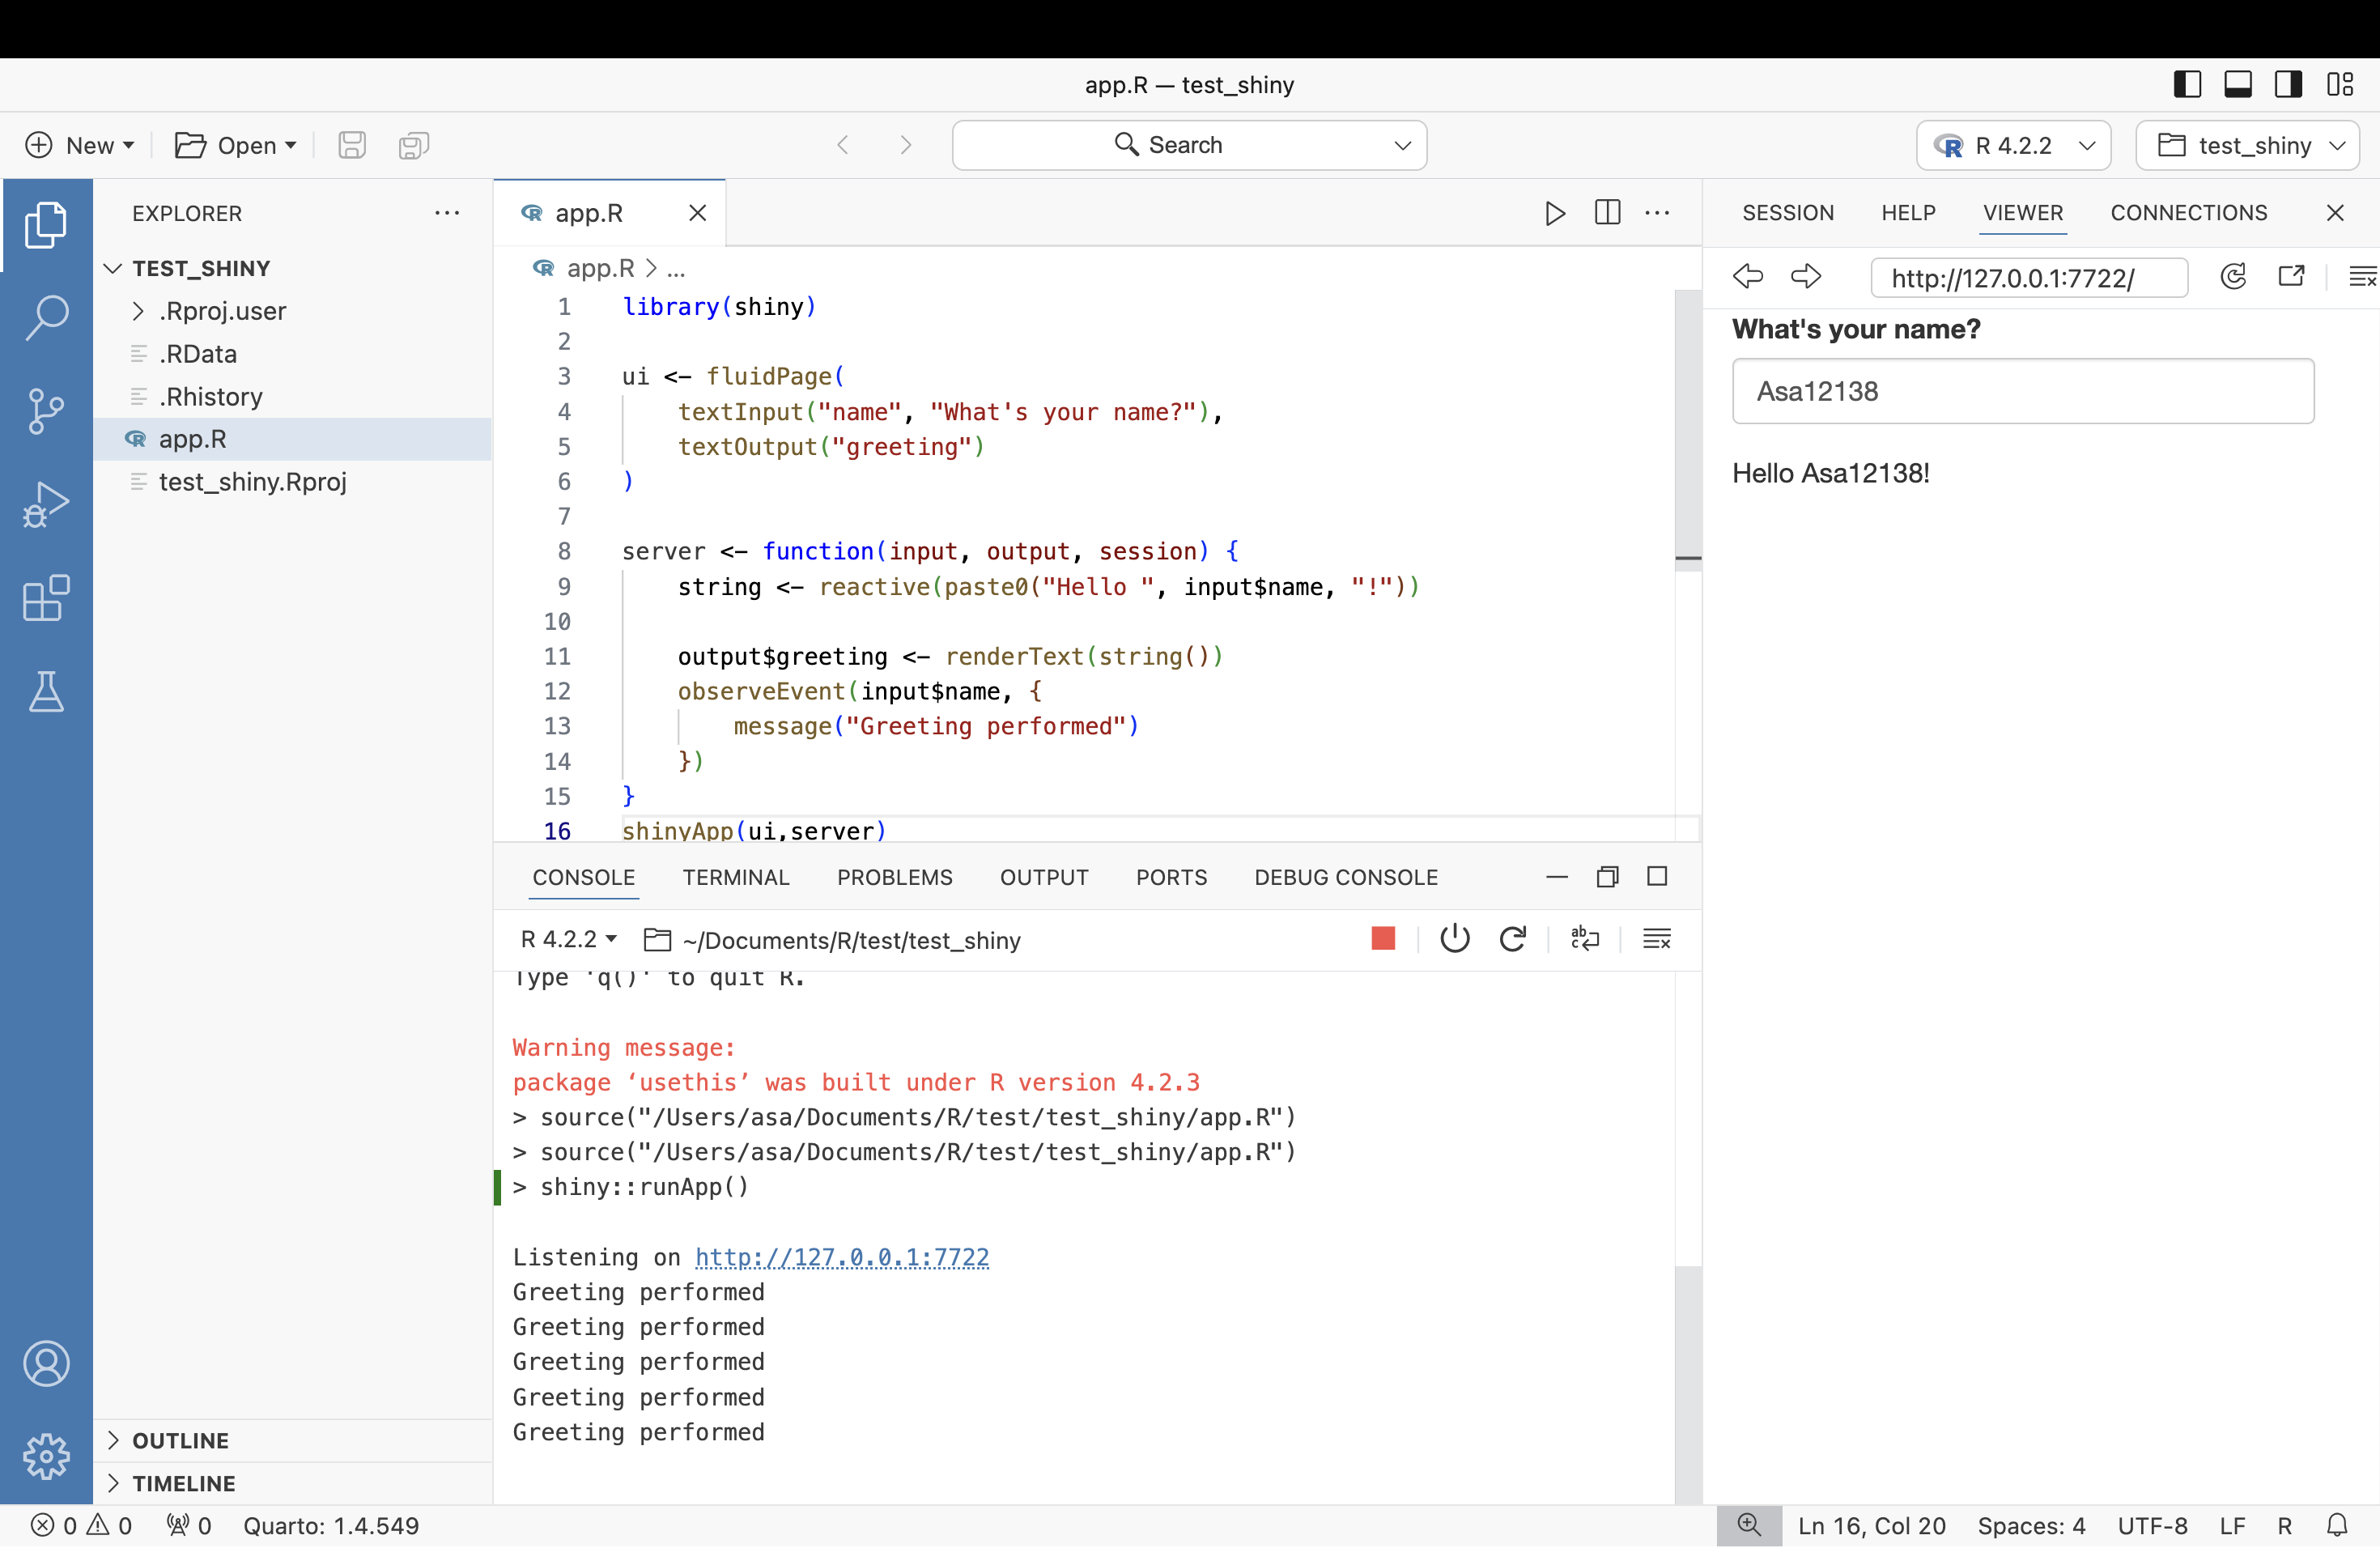This screenshot has height=1548, width=2380.
Task: Switch to the OUTPUT tab
Action: [x=1044, y=877]
